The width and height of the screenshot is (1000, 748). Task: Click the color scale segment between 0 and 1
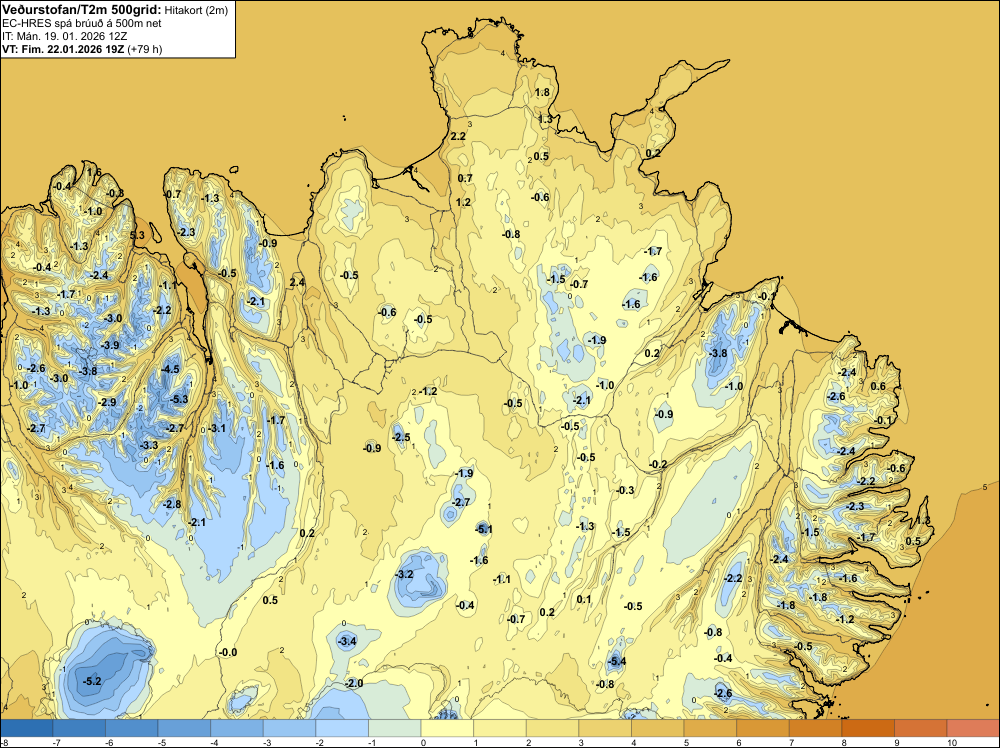click(447, 728)
